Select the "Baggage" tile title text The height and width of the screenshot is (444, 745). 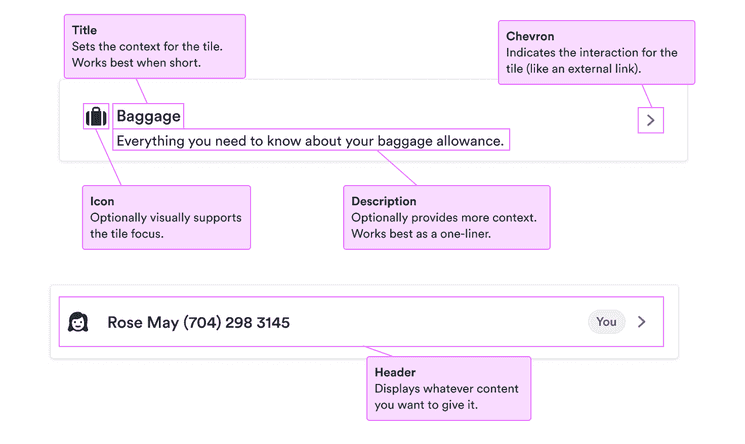(148, 117)
